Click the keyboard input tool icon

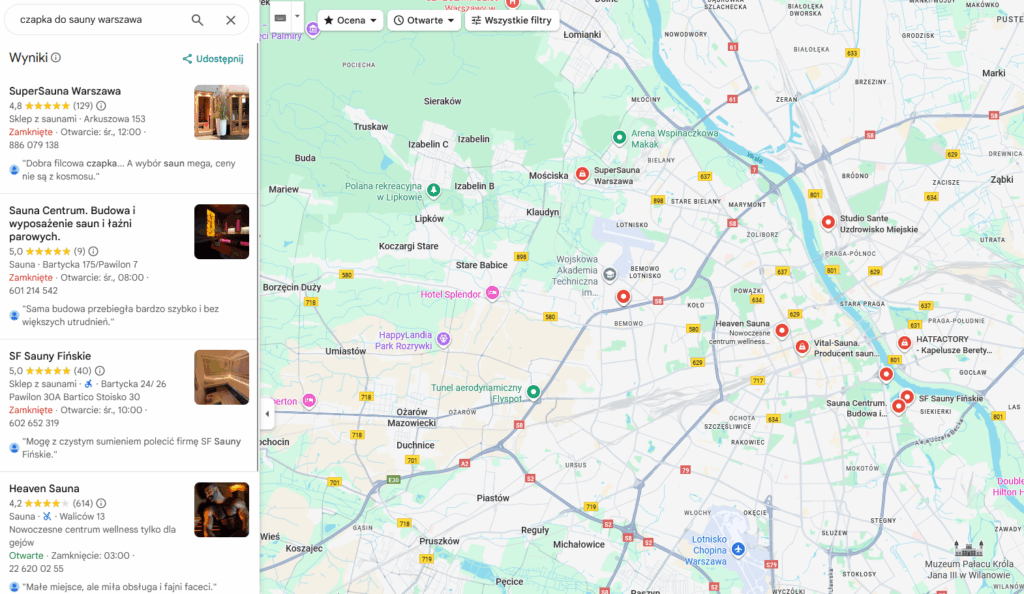[280, 18]
